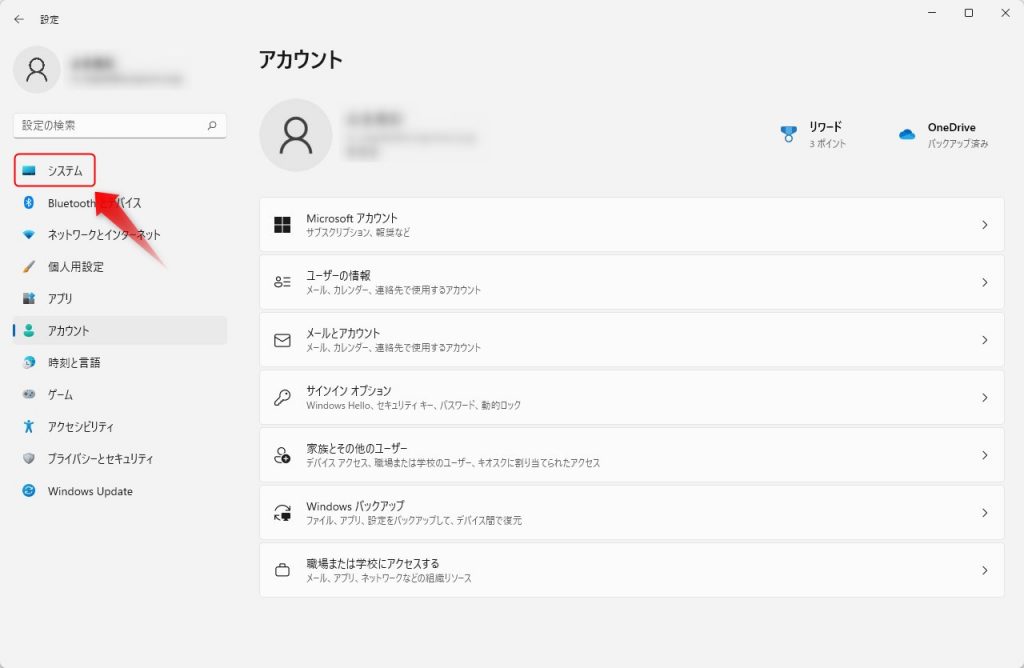
Task: Select 個人用設定 in the sidebar
Action: click(x=120, y=266)
